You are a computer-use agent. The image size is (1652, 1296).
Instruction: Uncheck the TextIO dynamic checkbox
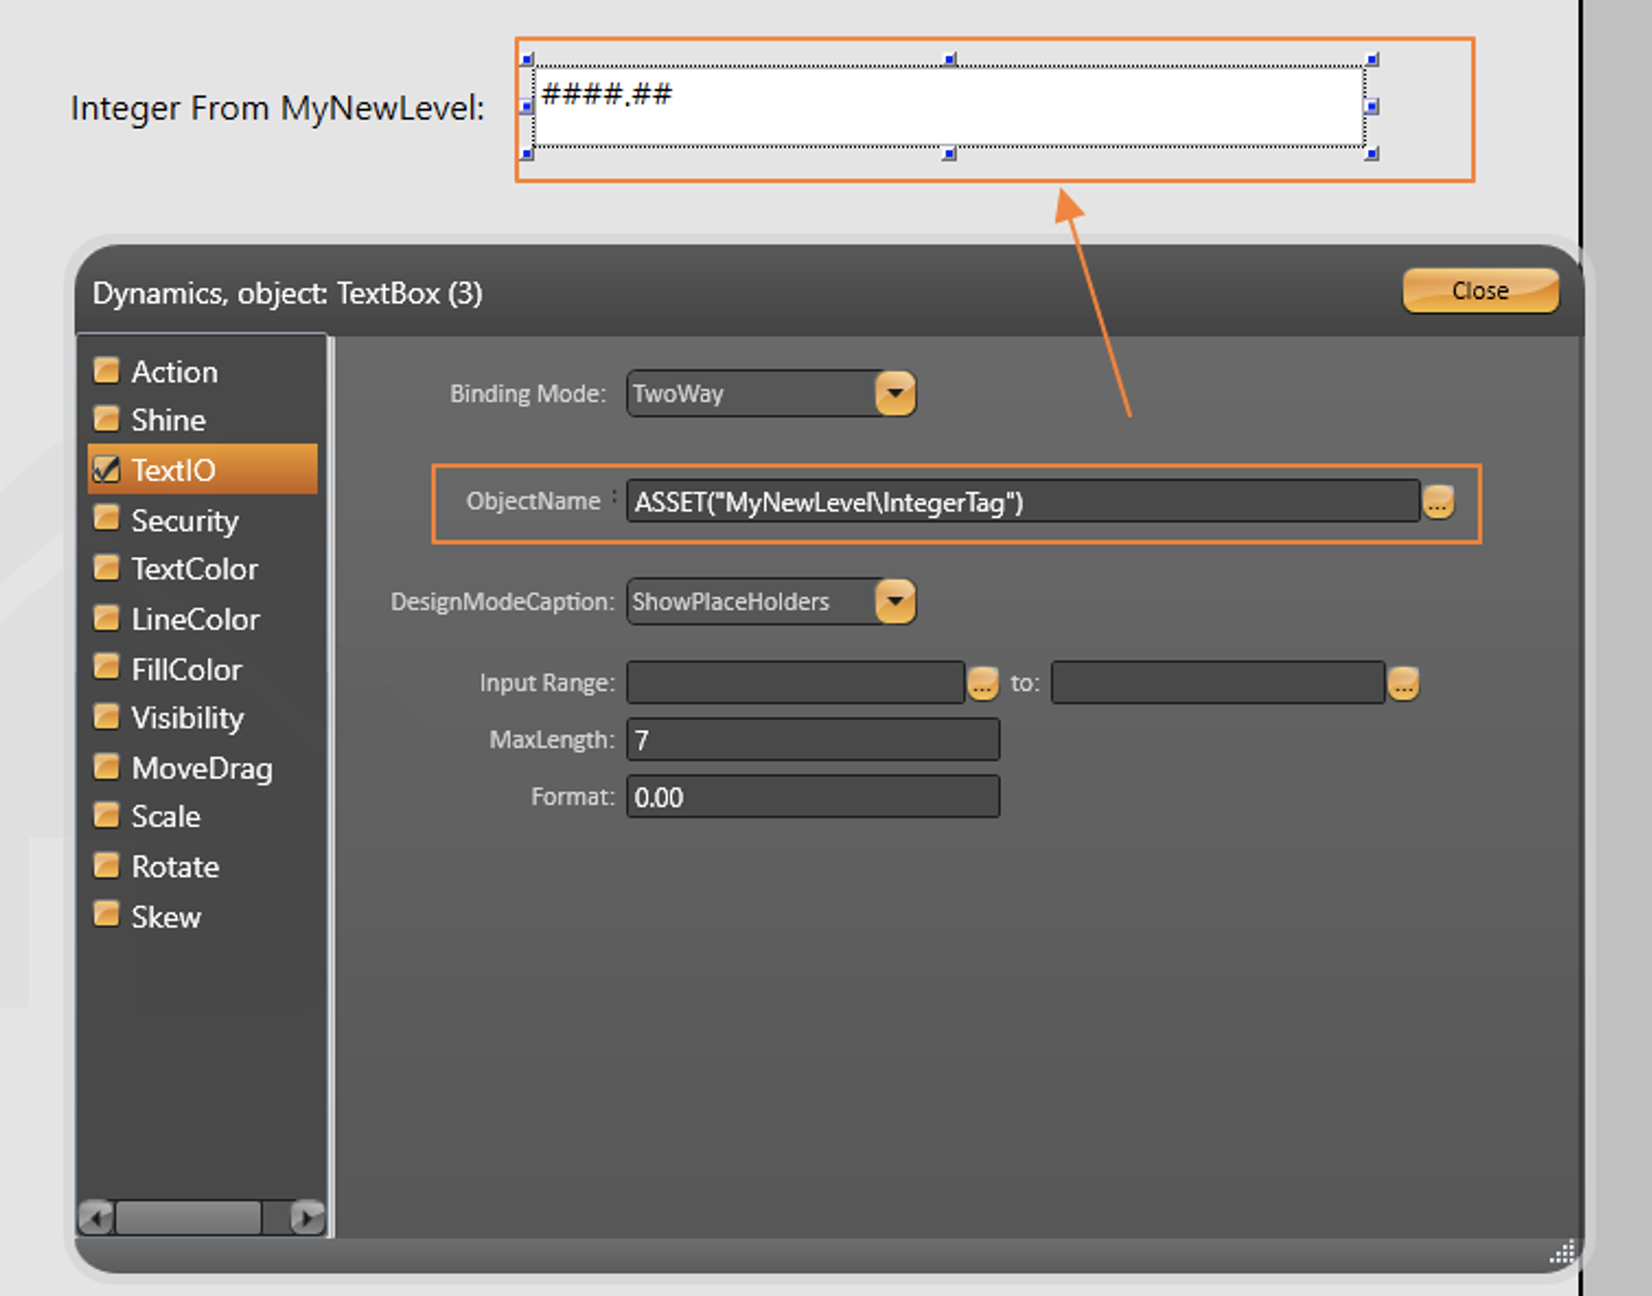pos(106,469)
